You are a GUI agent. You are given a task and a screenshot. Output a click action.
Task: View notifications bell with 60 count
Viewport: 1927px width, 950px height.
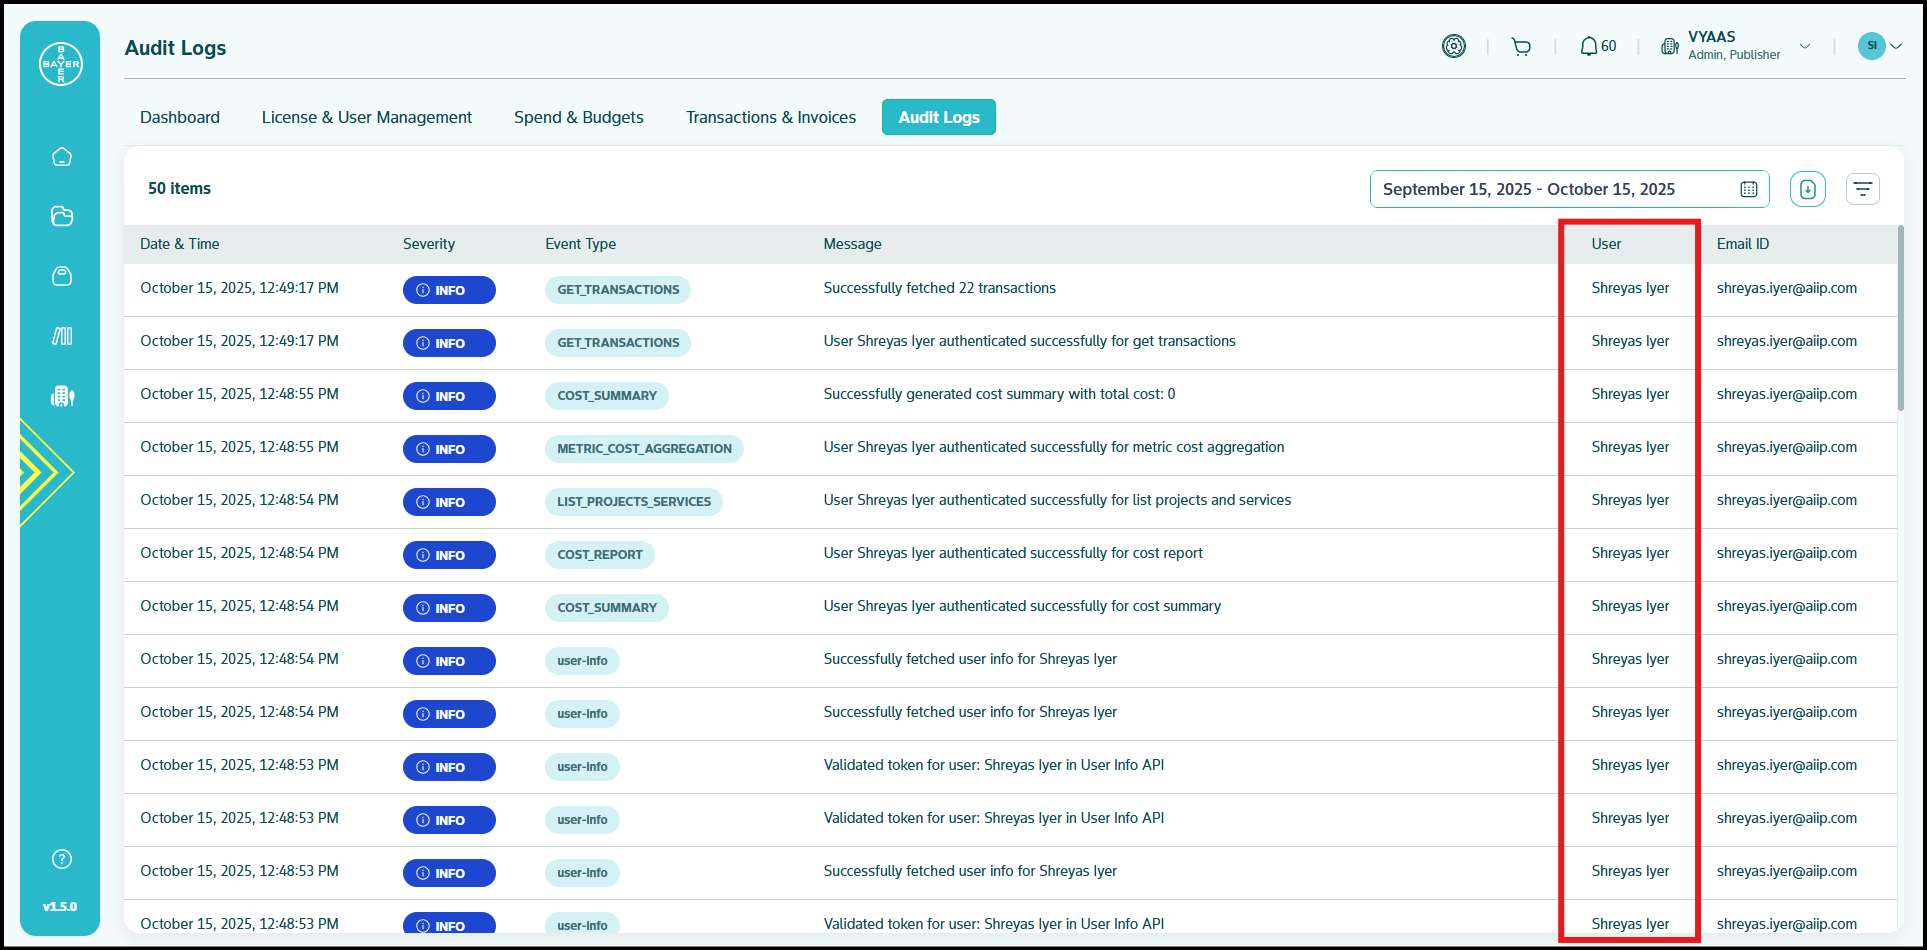(1597, 47)
